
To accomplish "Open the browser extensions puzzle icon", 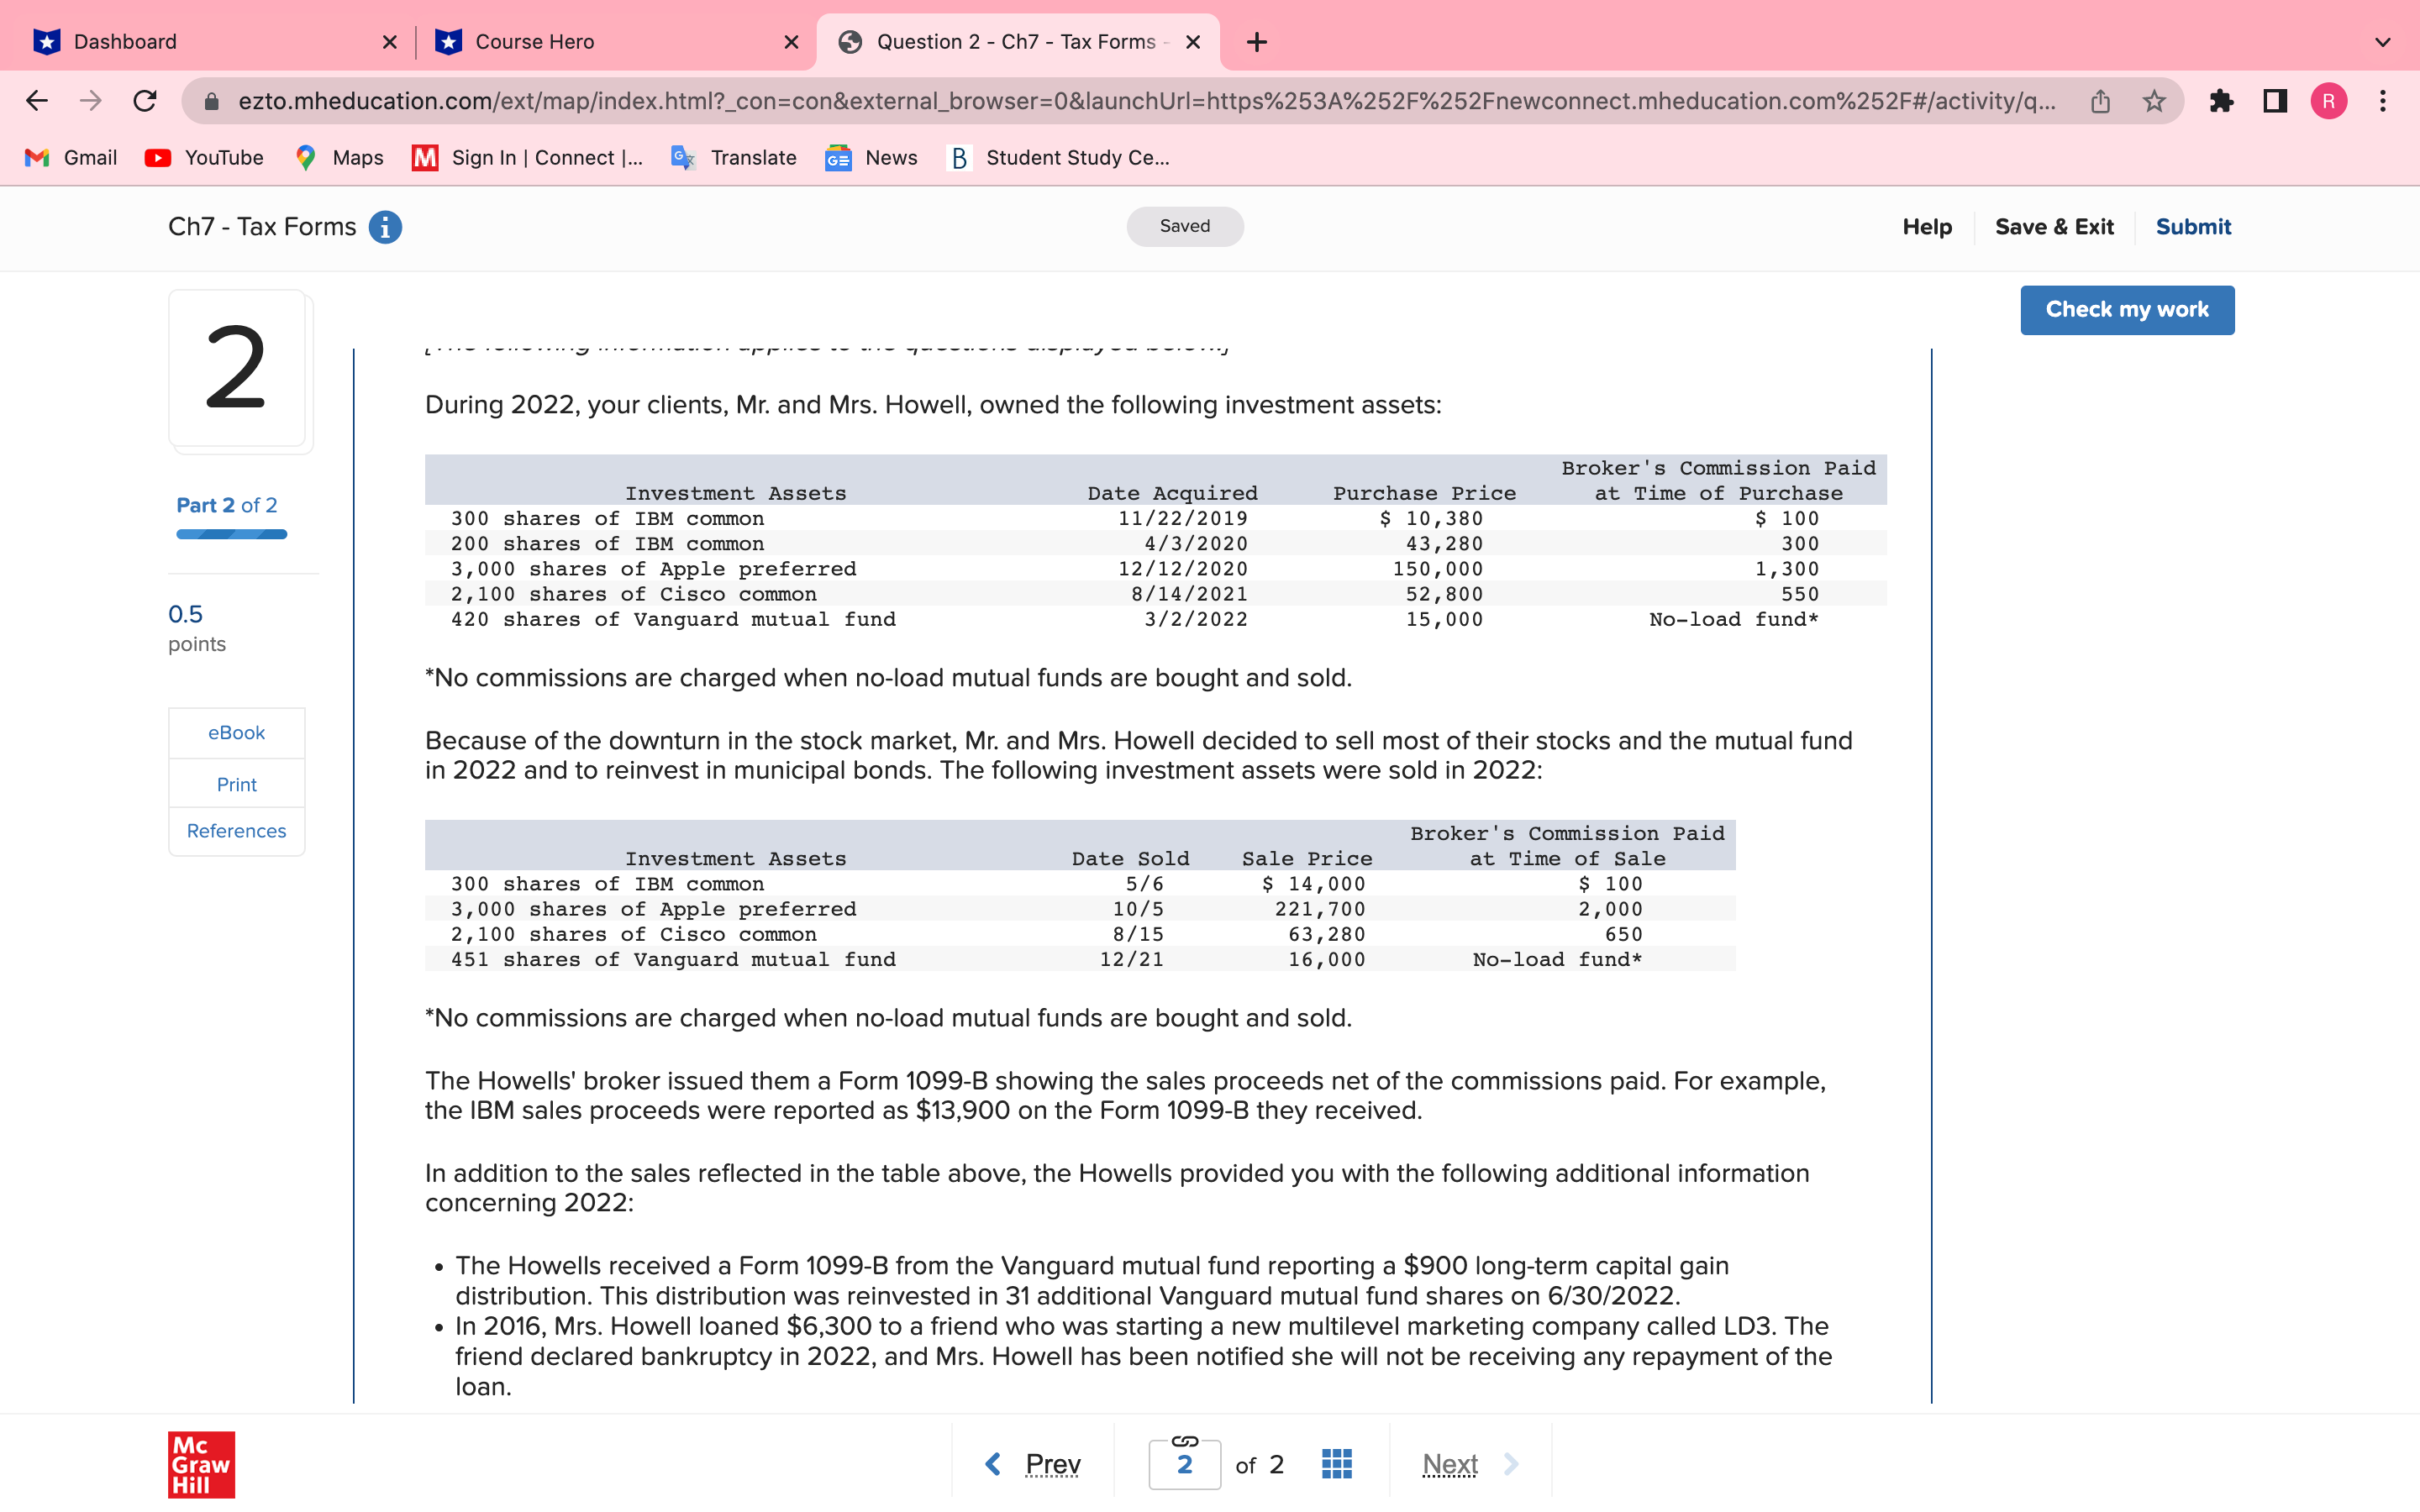I will coord(2221,101).
